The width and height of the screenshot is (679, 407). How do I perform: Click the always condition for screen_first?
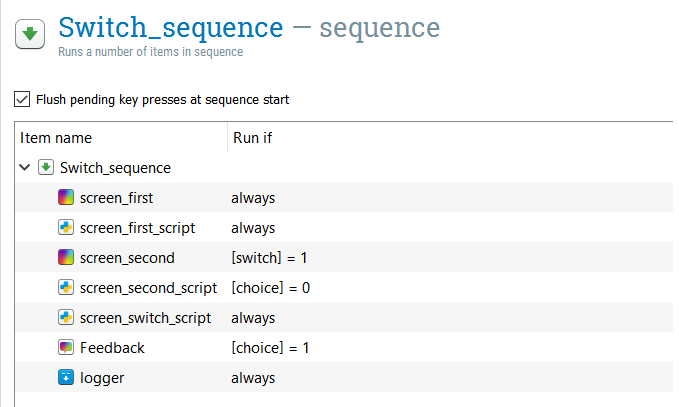pos(253,198)
